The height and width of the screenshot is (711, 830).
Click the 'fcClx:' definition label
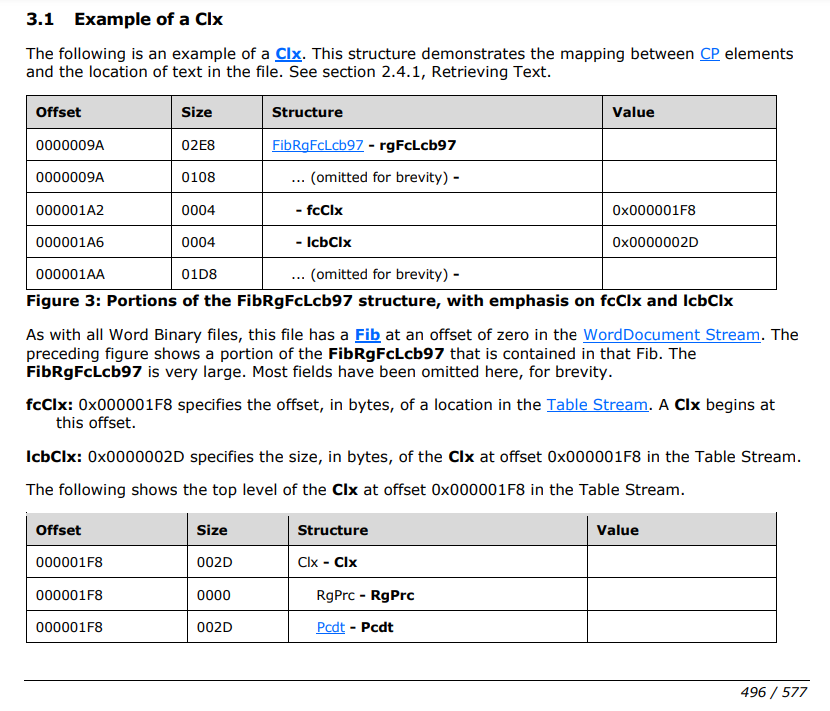(50, 405)
